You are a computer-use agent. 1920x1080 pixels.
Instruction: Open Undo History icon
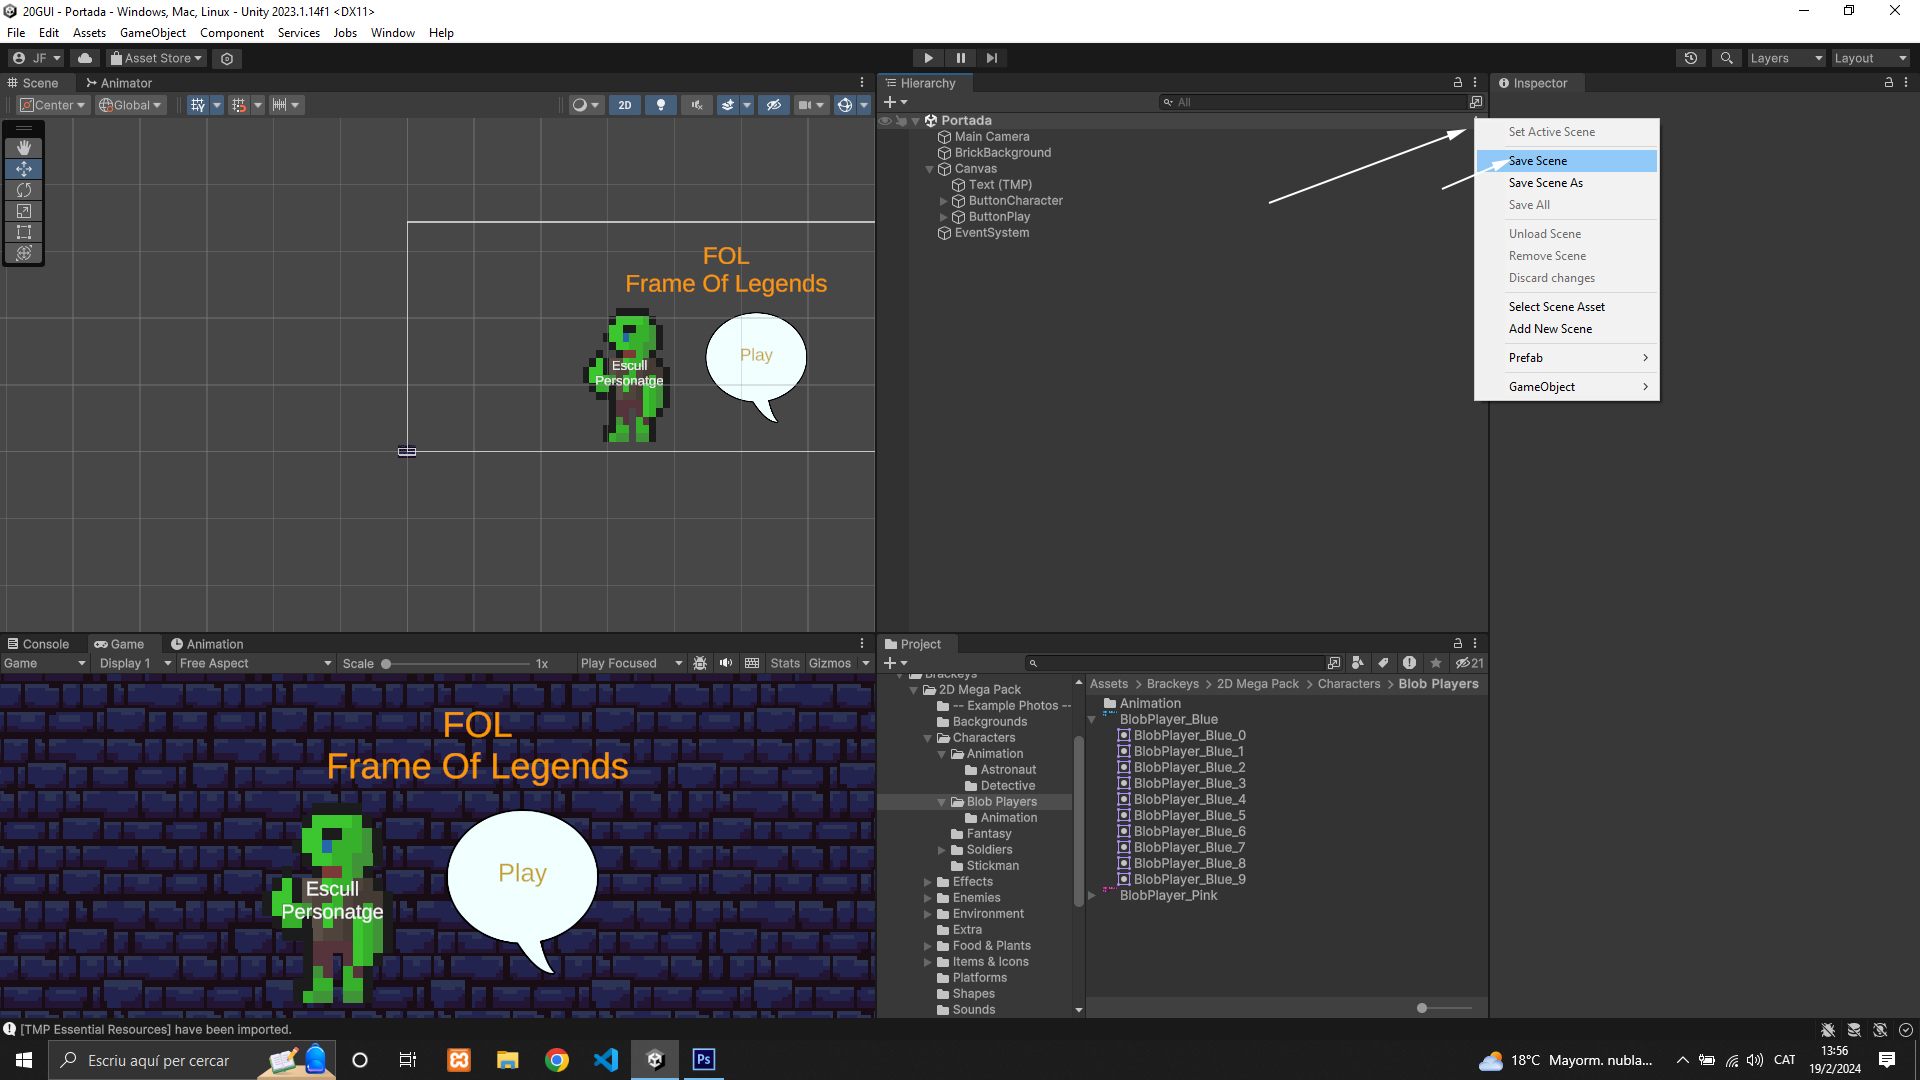coord(1690,58)
